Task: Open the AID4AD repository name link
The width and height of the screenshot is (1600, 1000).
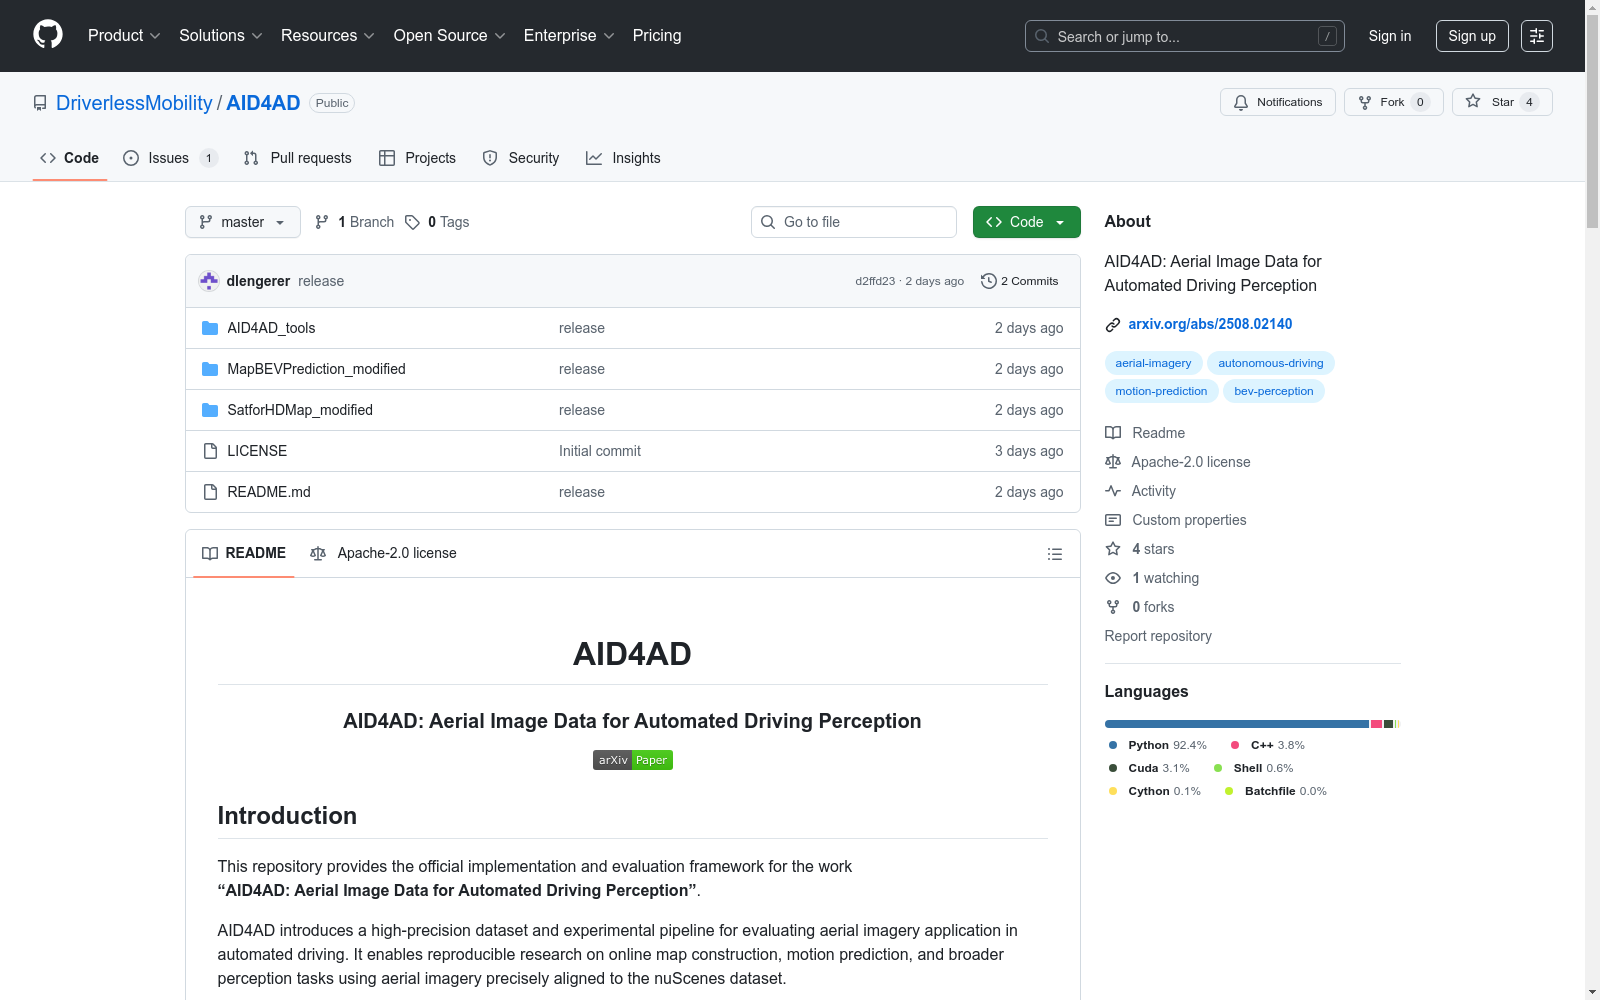Action: [x=263, y=103]
